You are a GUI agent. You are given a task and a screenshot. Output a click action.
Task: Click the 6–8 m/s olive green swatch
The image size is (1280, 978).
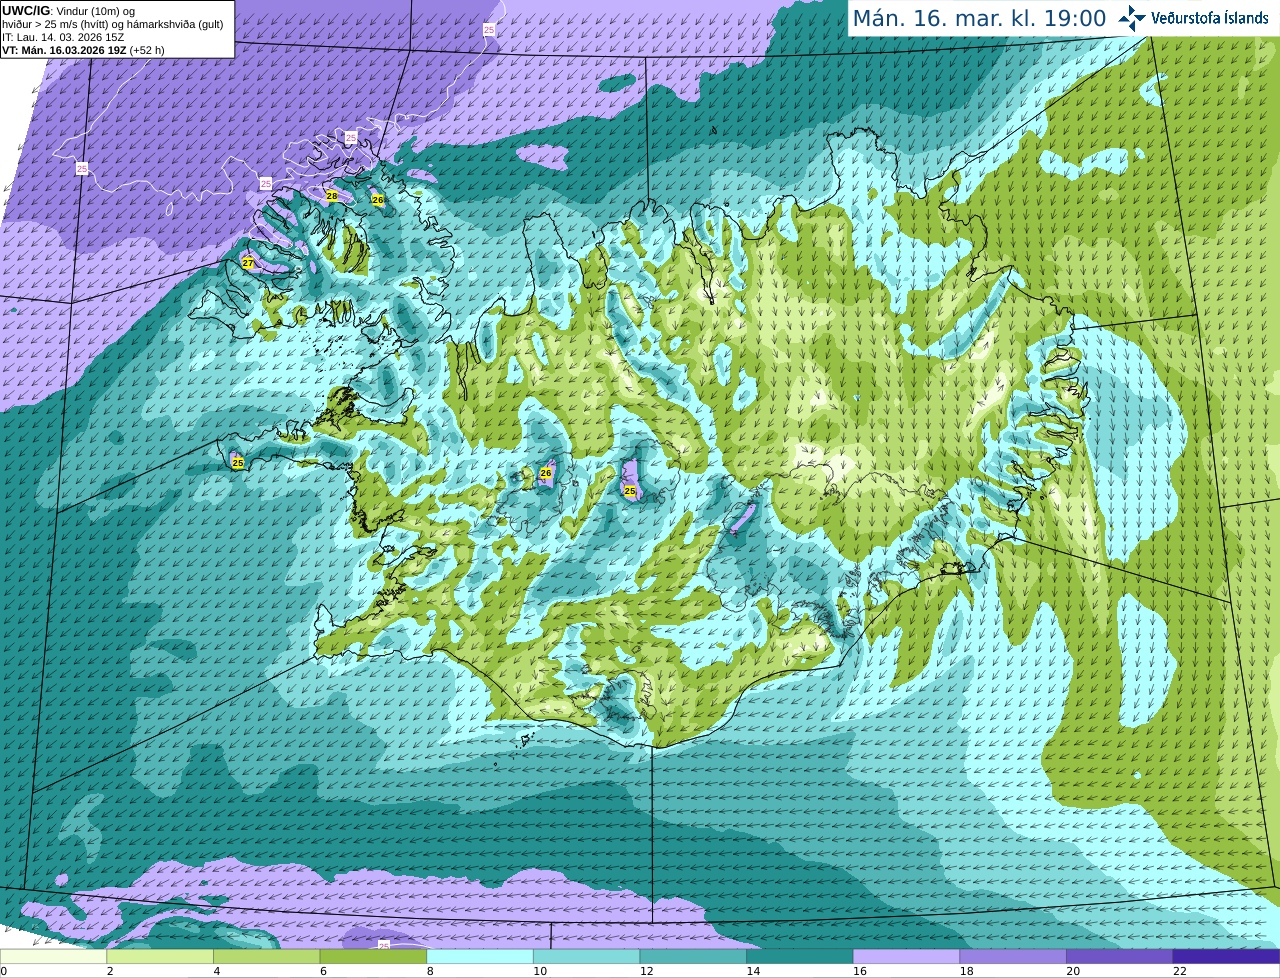[x=373, y=957]
